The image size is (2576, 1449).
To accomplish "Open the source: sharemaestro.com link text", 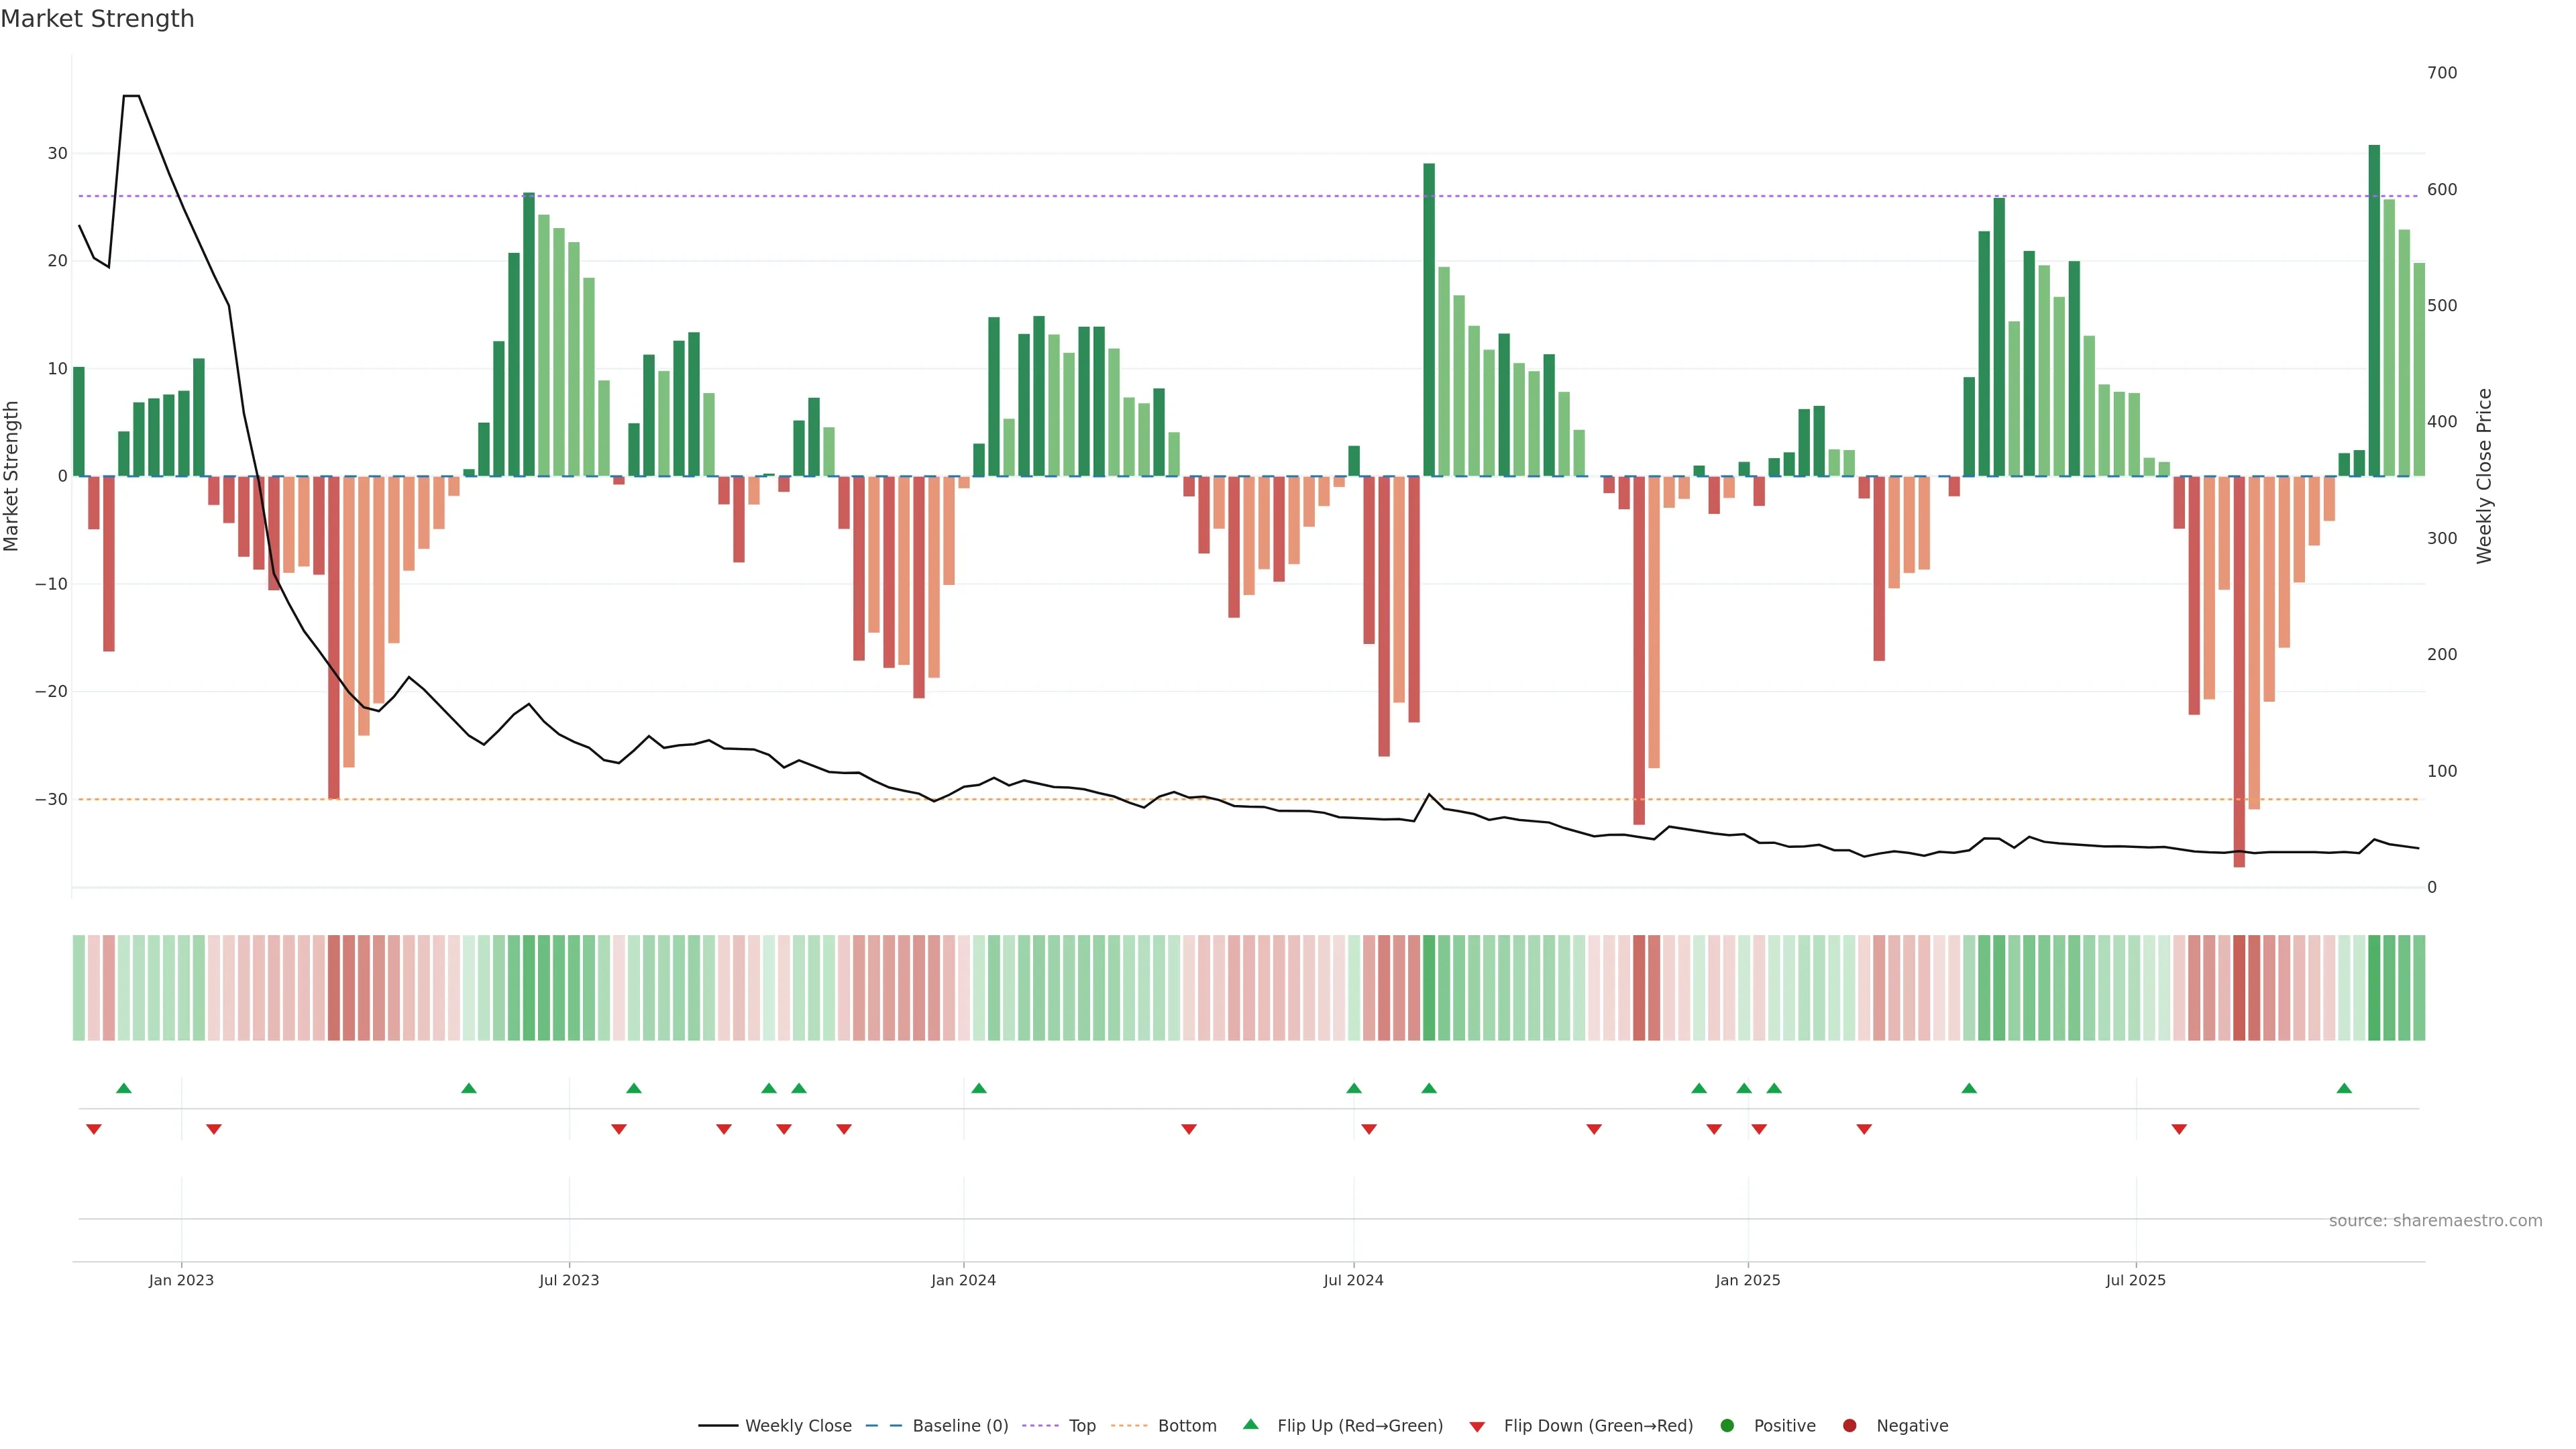I will pyautogui.click(x=2435, y=1220).
